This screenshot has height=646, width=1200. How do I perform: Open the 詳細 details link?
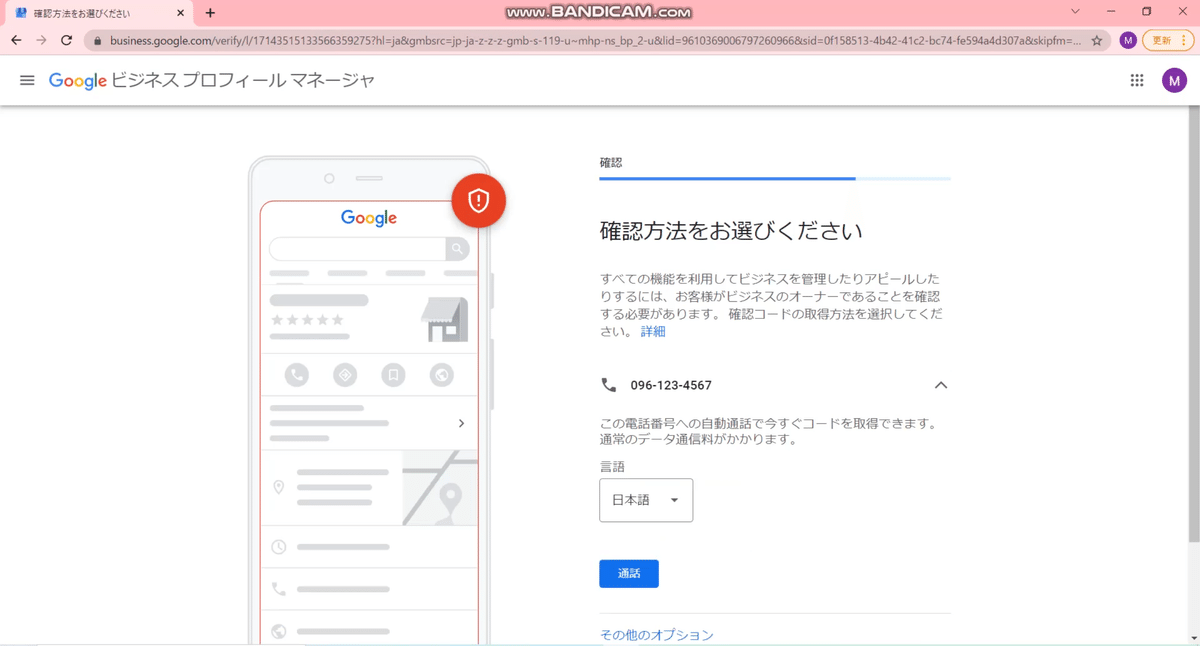click(x=653, y=331)
